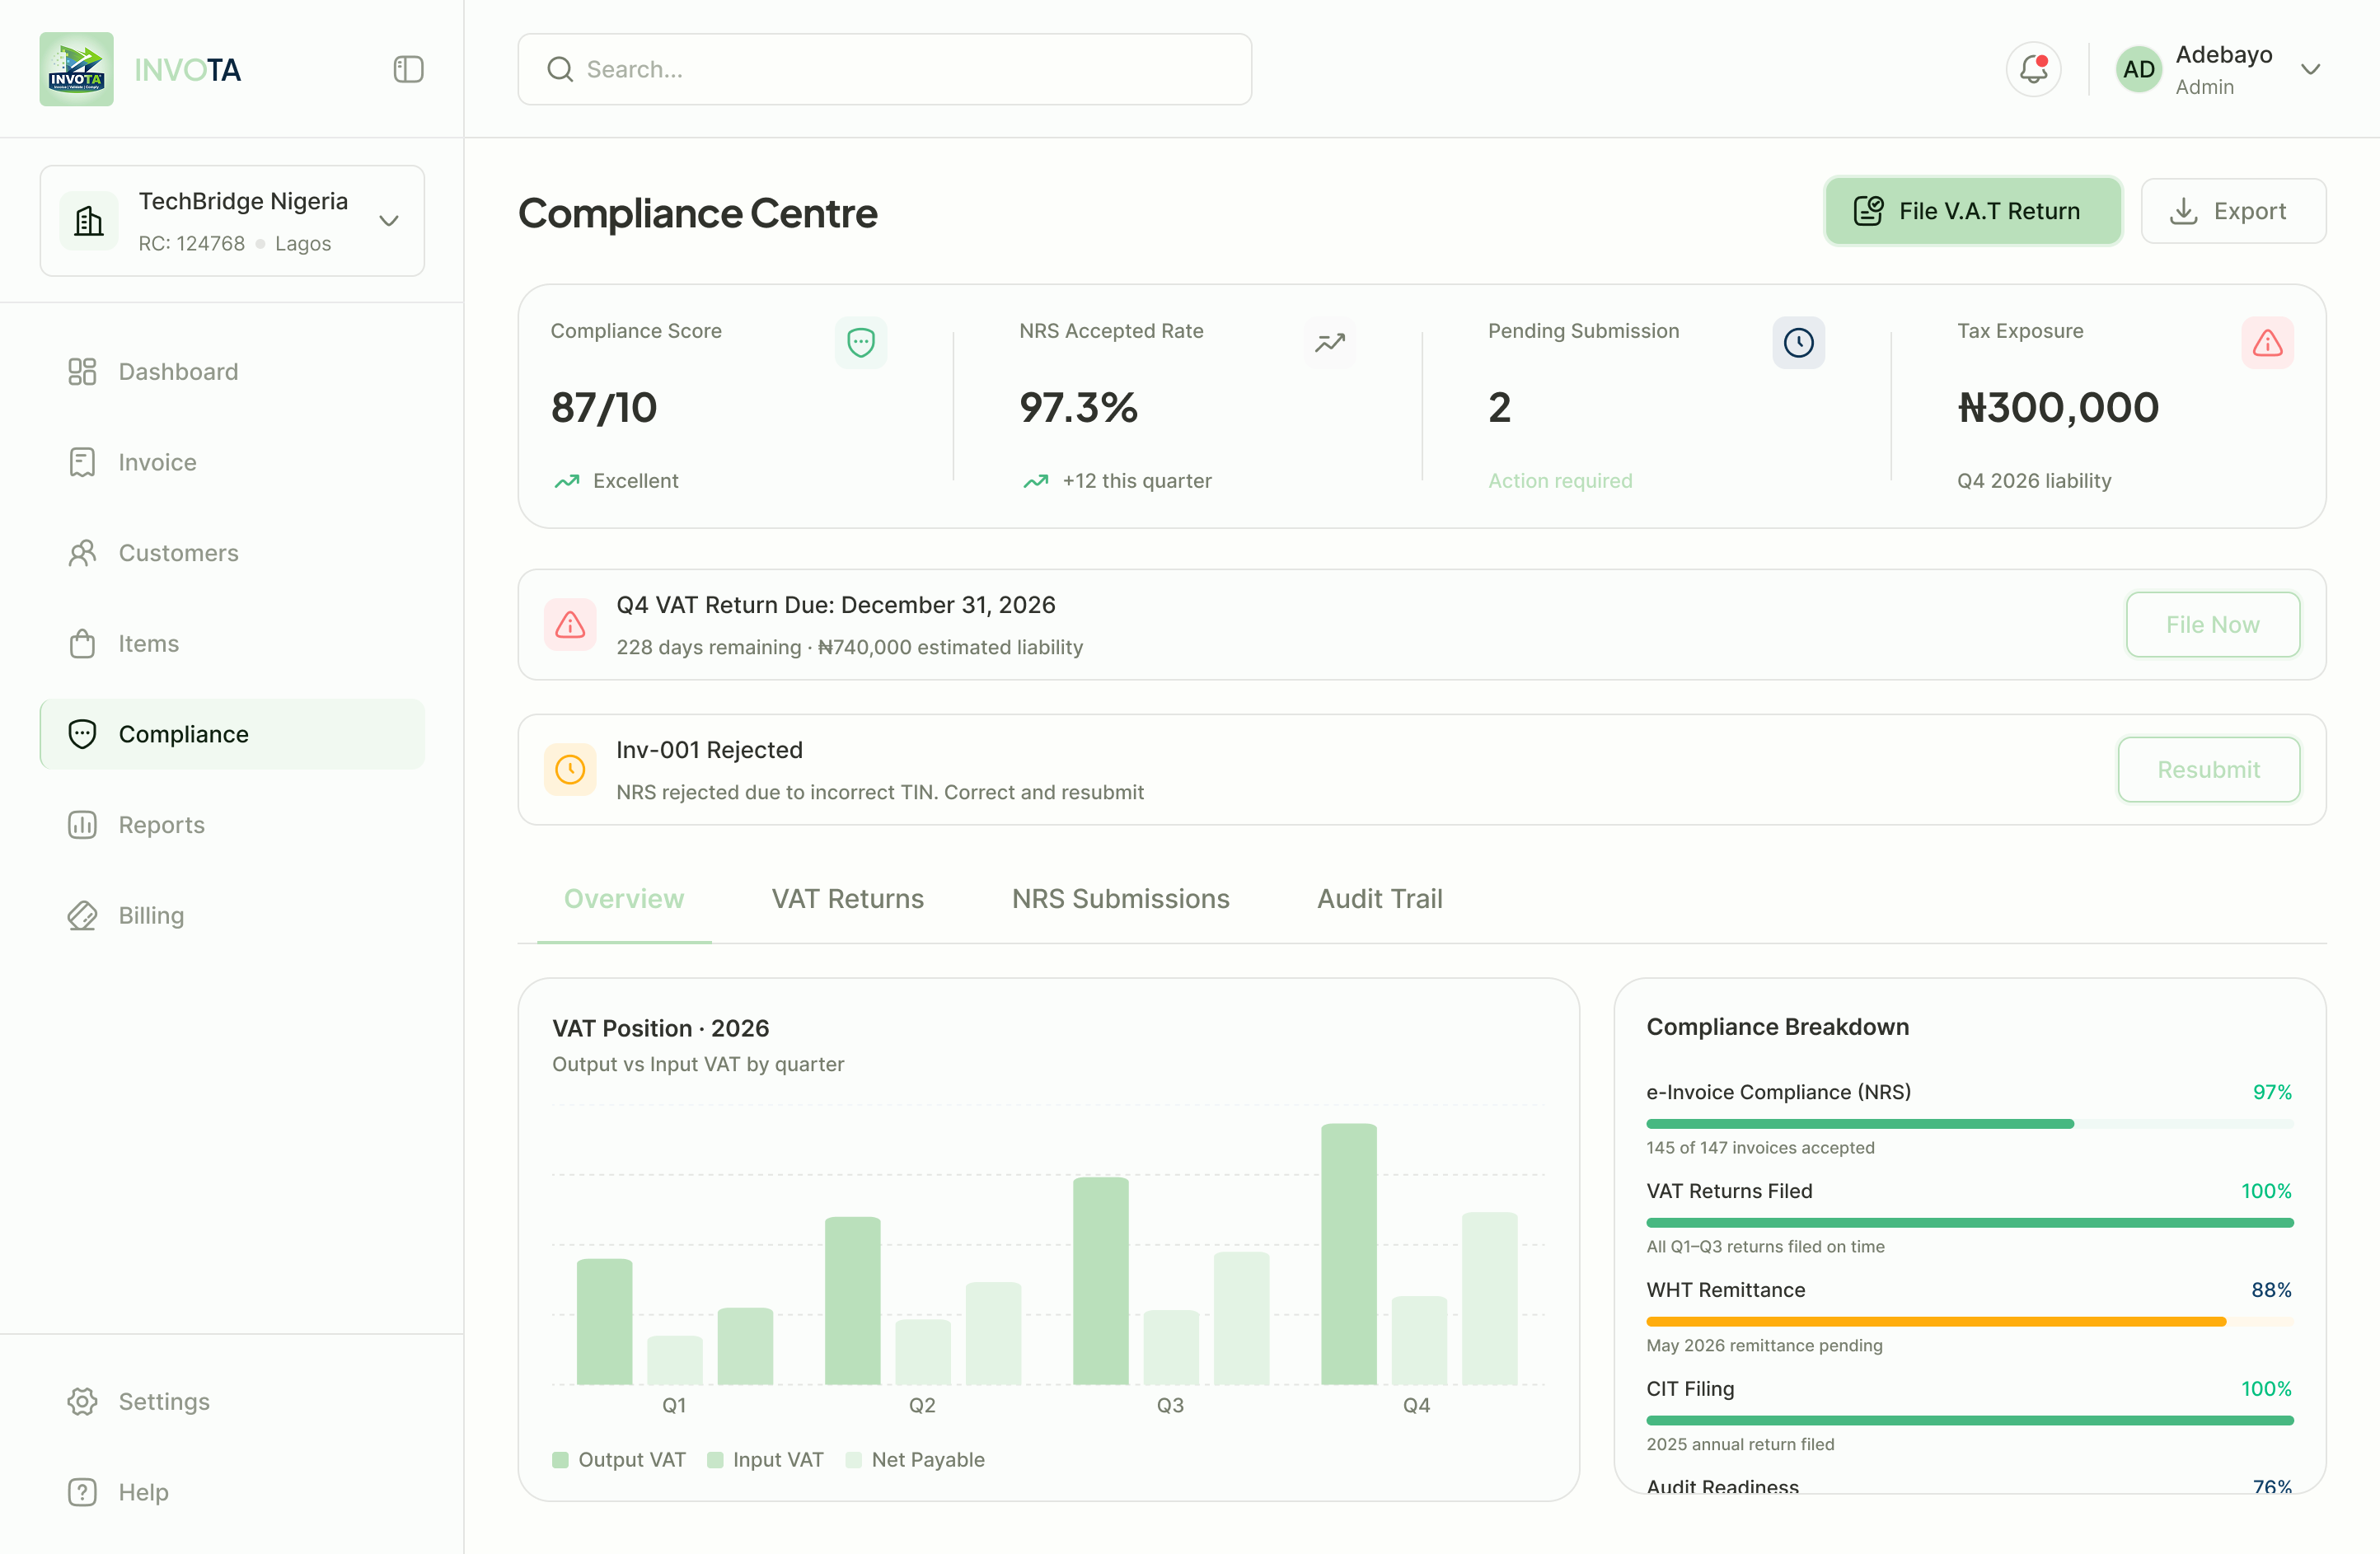This screenshot has height=1554, width=2380.
Task: Click TechBridge Nigeria building icon
Action: pyautogui.click(x=89, y=221)
